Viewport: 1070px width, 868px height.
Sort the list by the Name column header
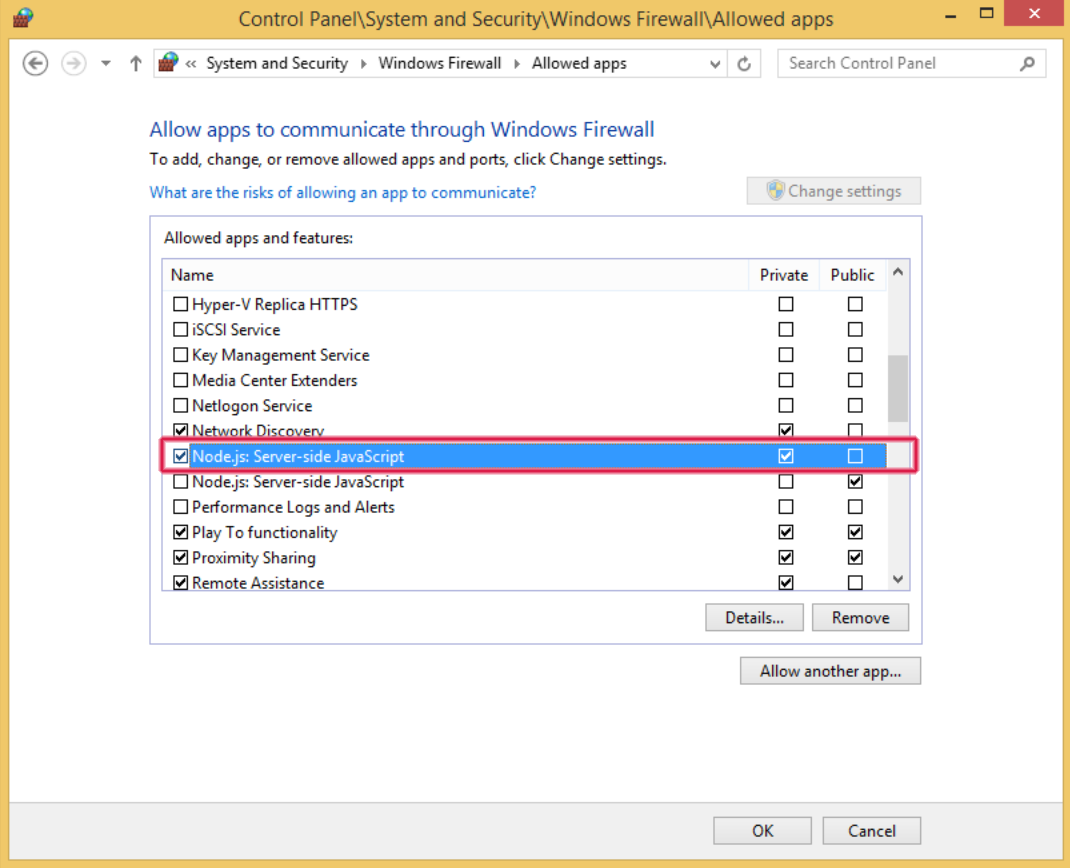coord(455,275)
